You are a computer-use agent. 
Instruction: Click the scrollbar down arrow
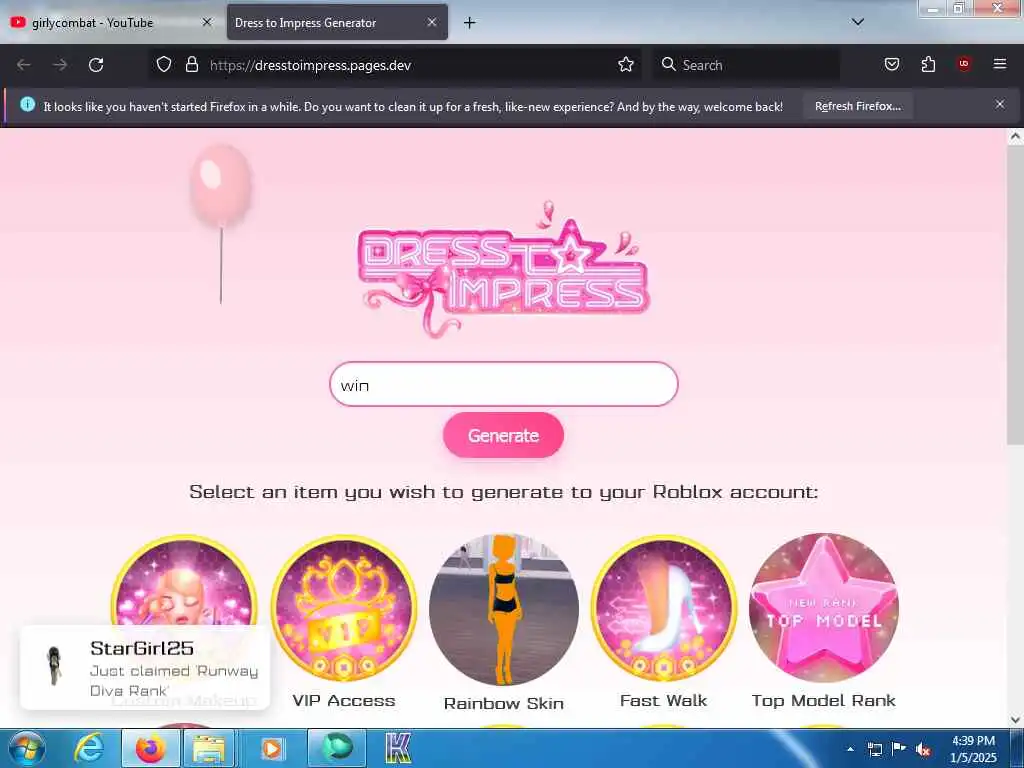pos(1014,720)
